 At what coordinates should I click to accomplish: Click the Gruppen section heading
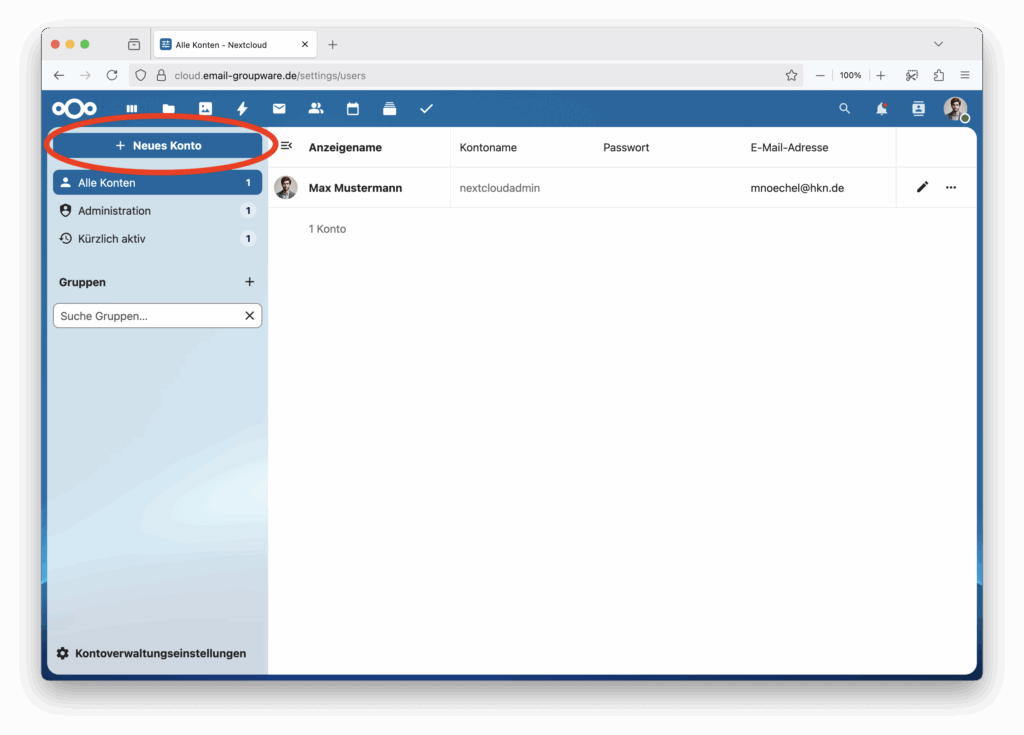pos(82,282)
